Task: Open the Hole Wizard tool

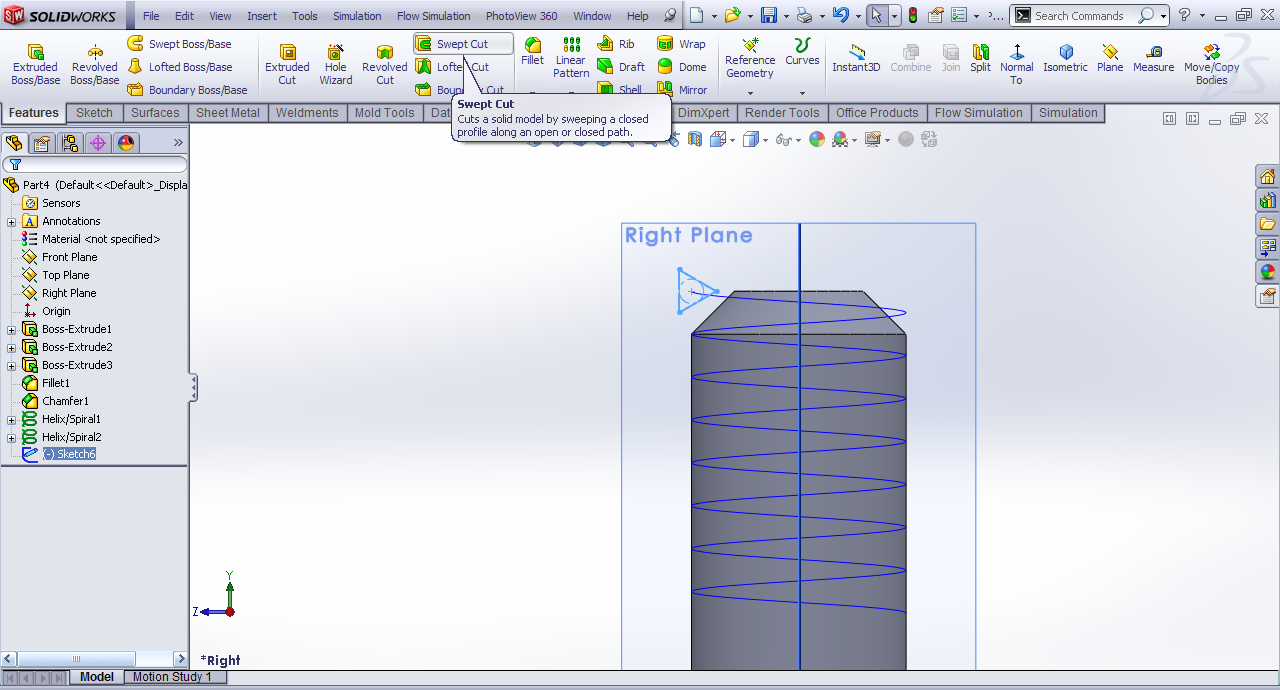Action: click(336, 64)
